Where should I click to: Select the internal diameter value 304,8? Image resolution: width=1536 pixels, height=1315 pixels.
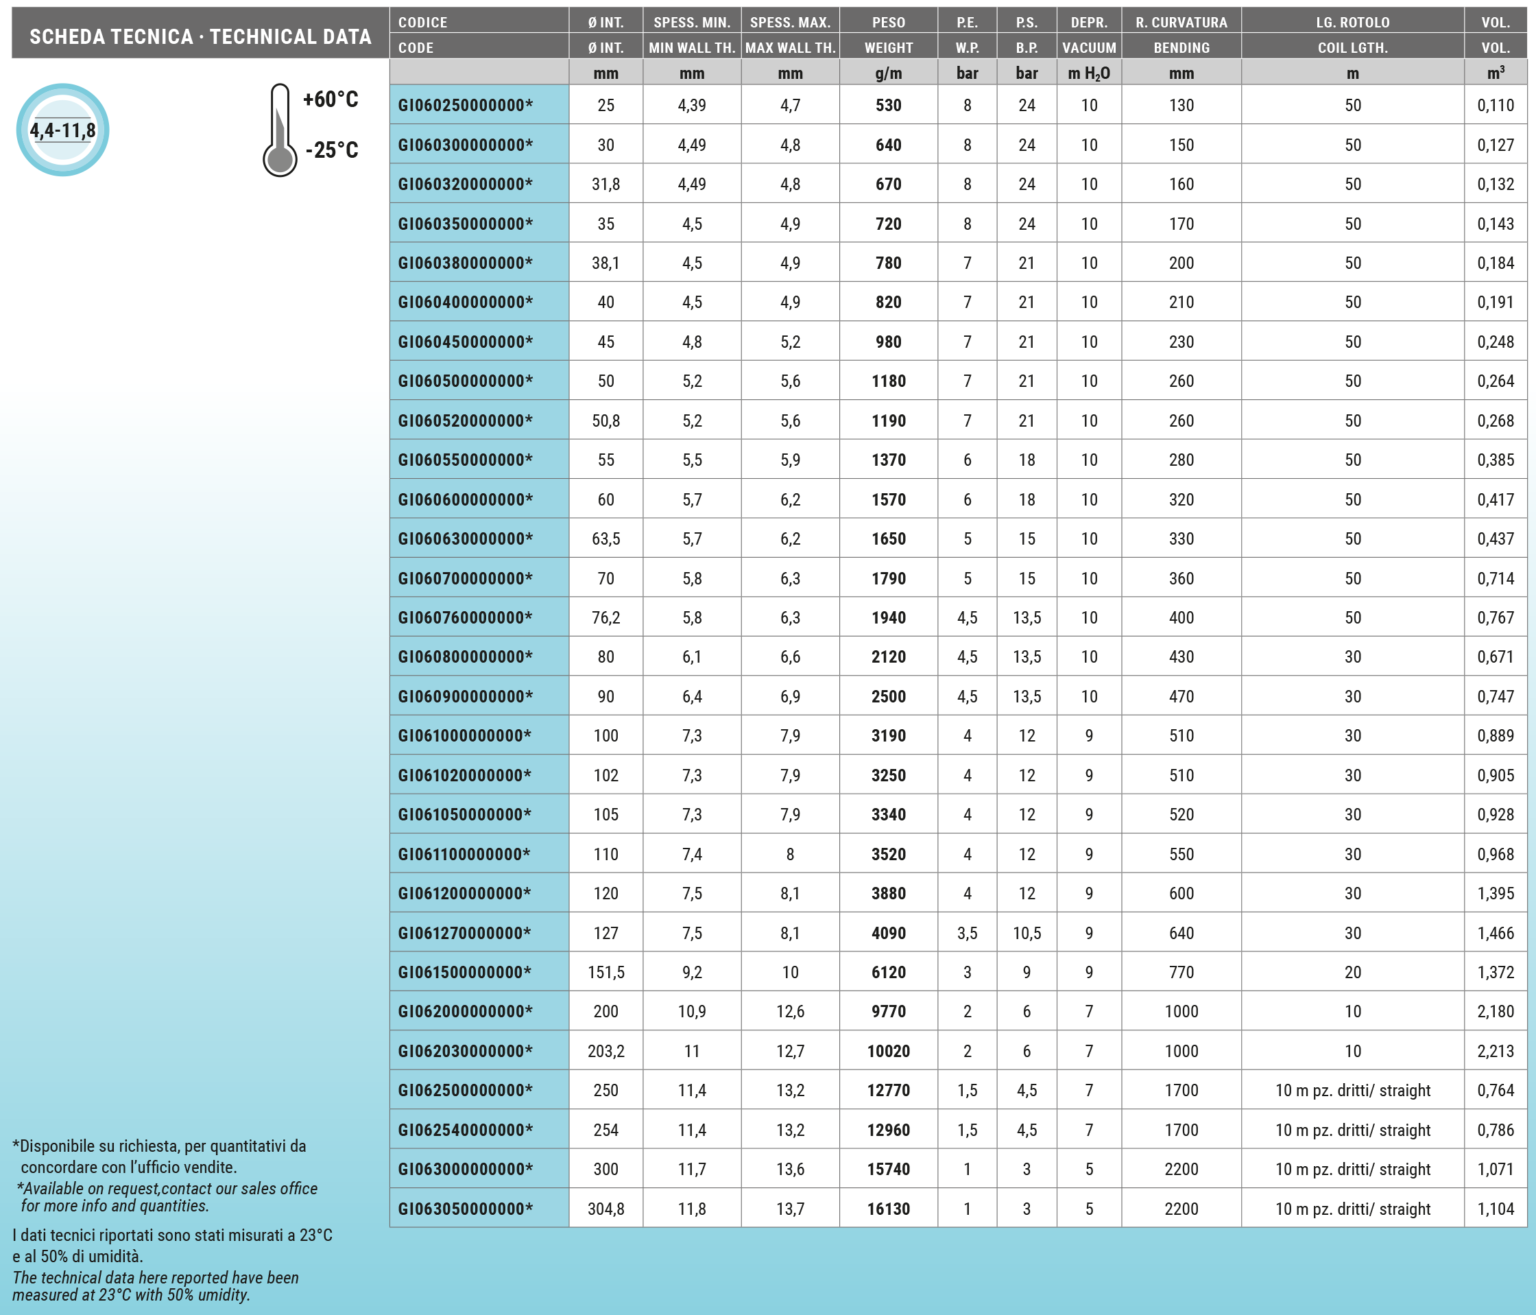point(606,1209)
